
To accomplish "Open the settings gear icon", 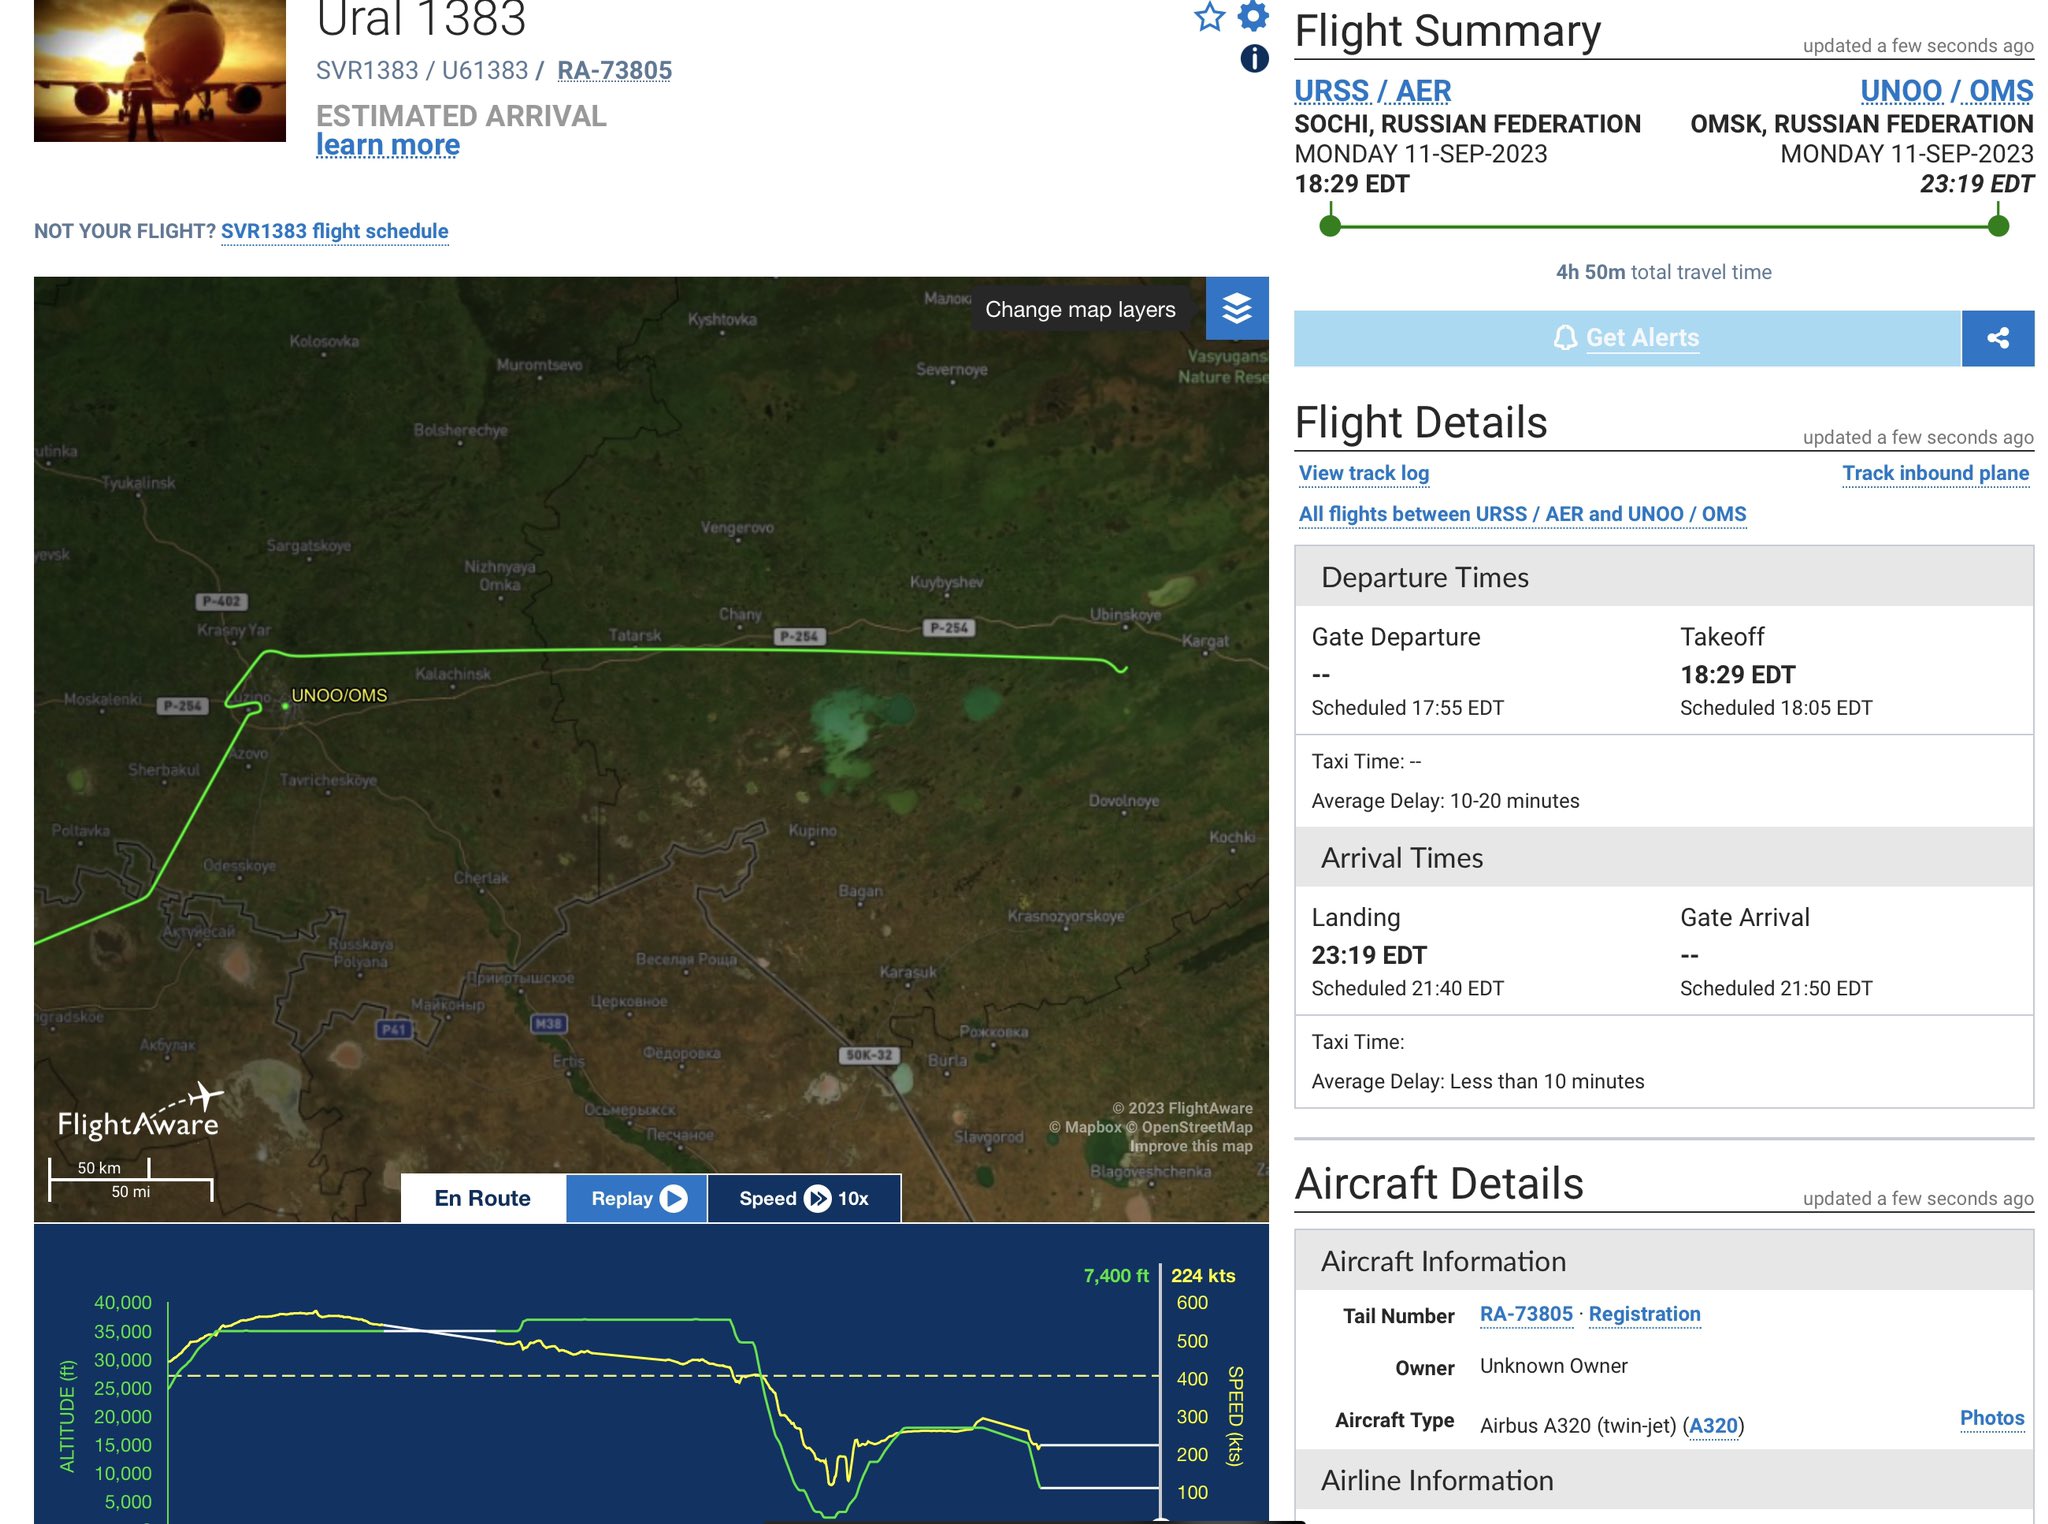I will click(1253, 15).
